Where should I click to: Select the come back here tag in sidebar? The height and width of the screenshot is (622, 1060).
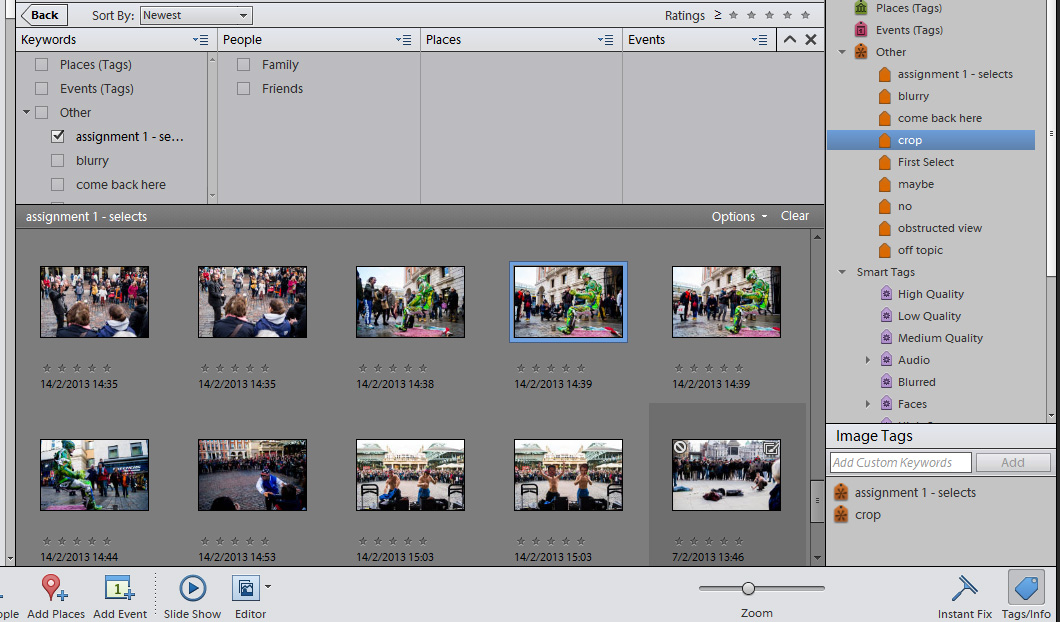(x=940, y=118)
